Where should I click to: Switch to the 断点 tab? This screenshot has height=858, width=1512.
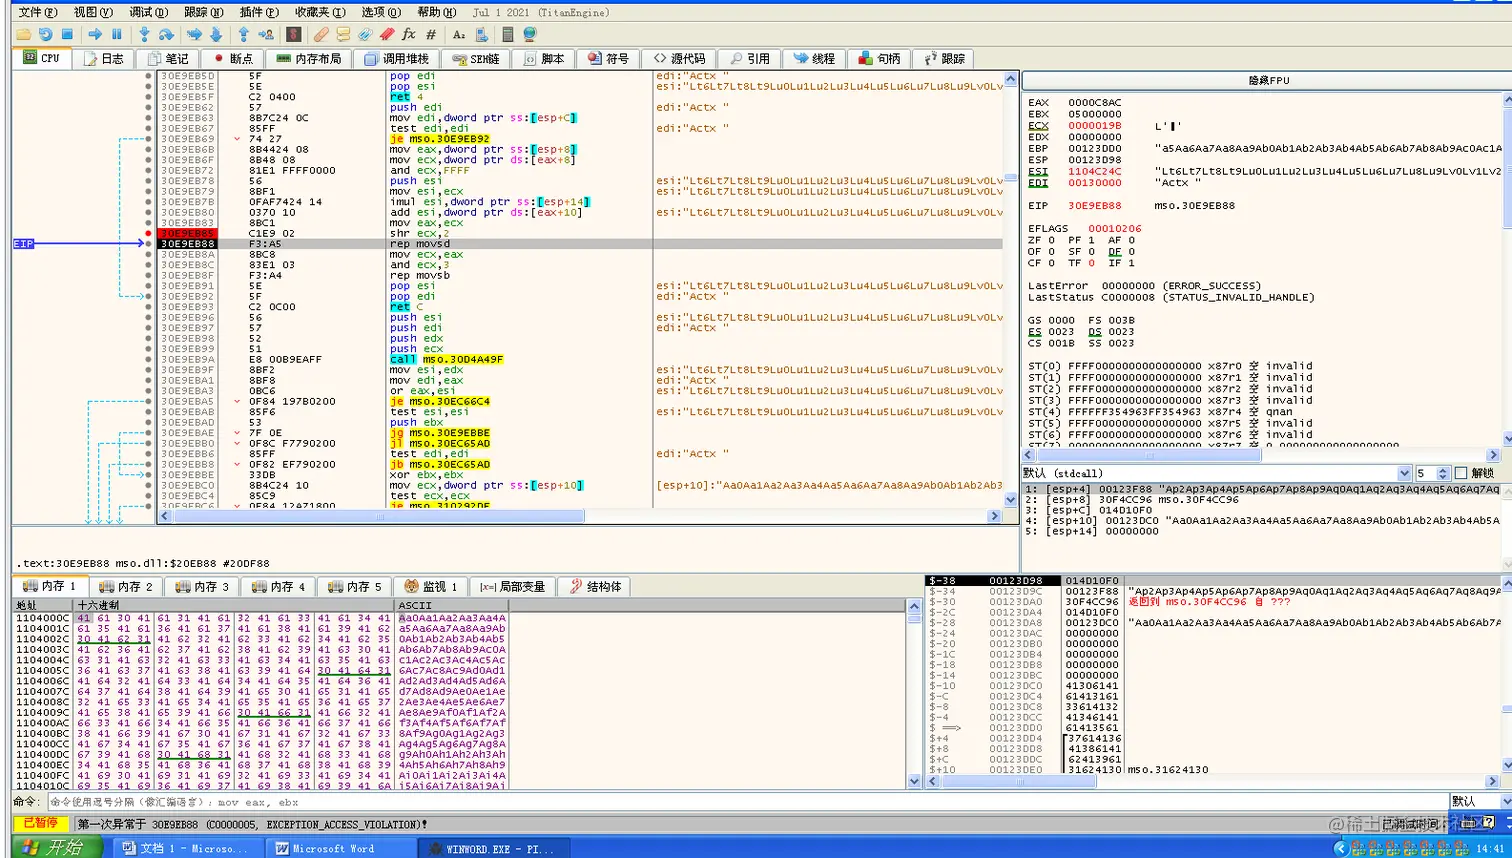233,58
